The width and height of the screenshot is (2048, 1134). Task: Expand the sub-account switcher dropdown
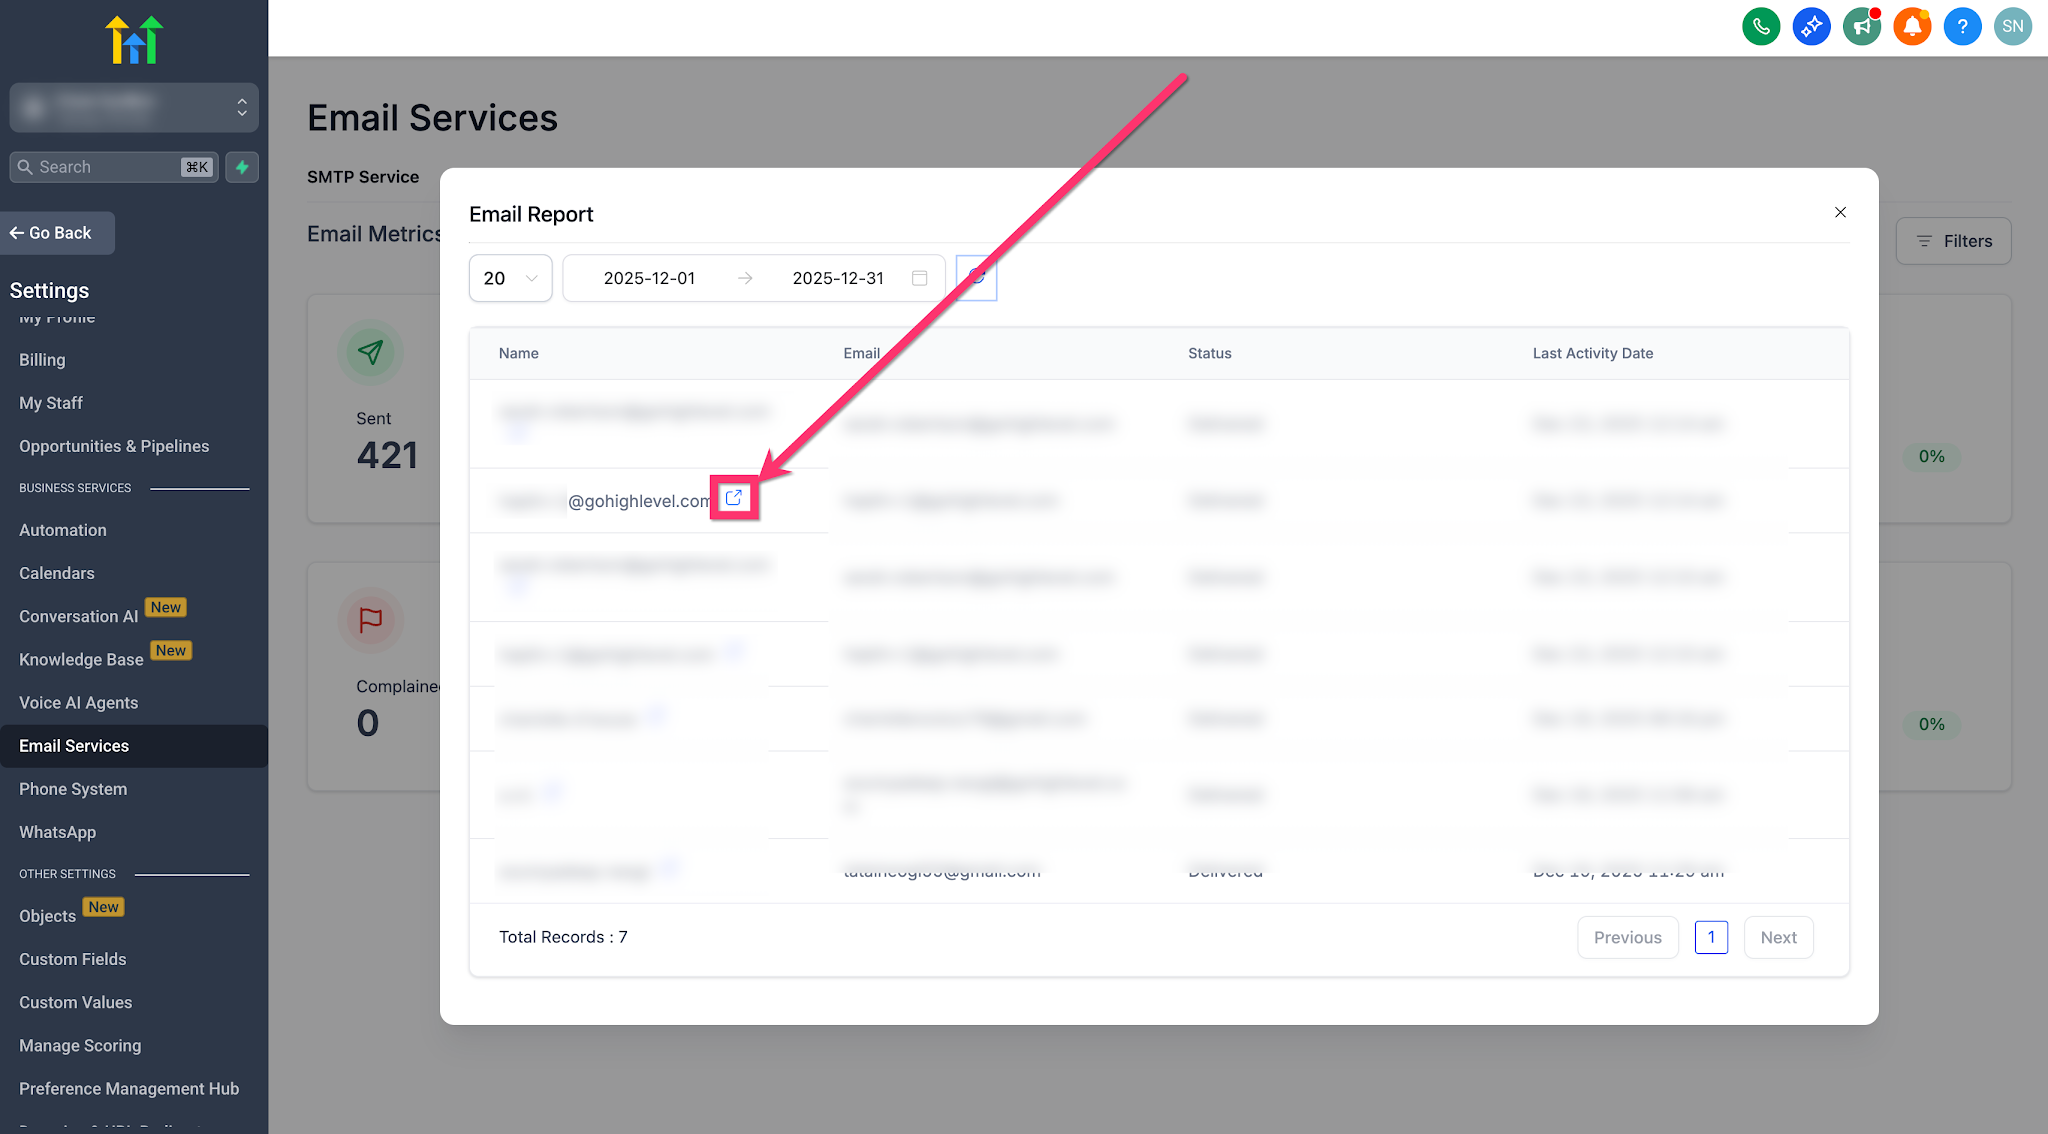[134, 107]
